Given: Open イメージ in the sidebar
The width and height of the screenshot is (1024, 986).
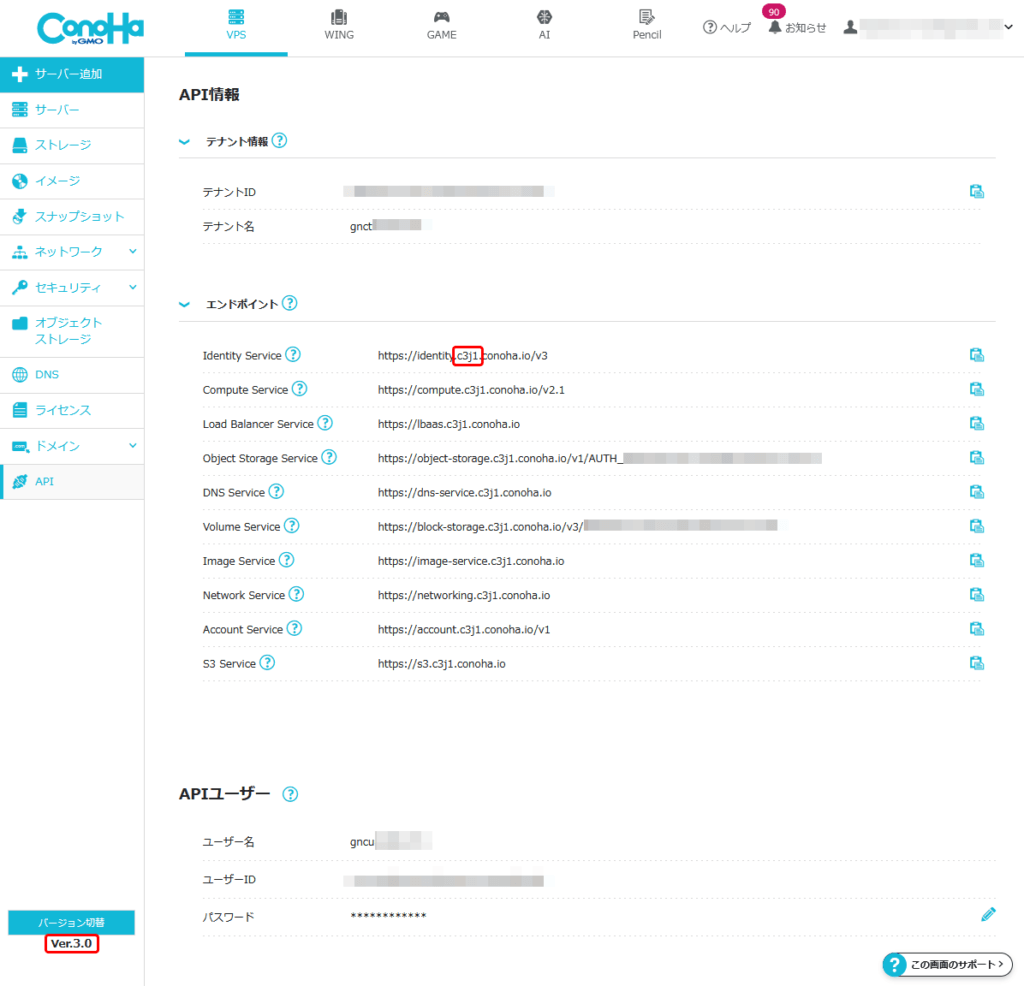Looking at the screenshot, I should tap(72, 181).
